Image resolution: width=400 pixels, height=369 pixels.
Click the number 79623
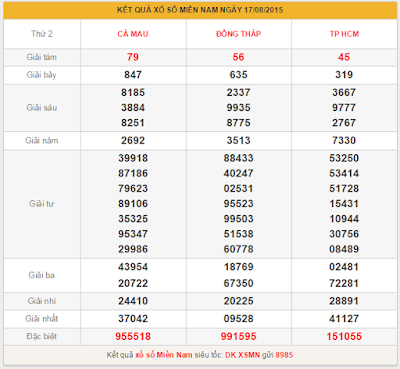pos(133,188)
